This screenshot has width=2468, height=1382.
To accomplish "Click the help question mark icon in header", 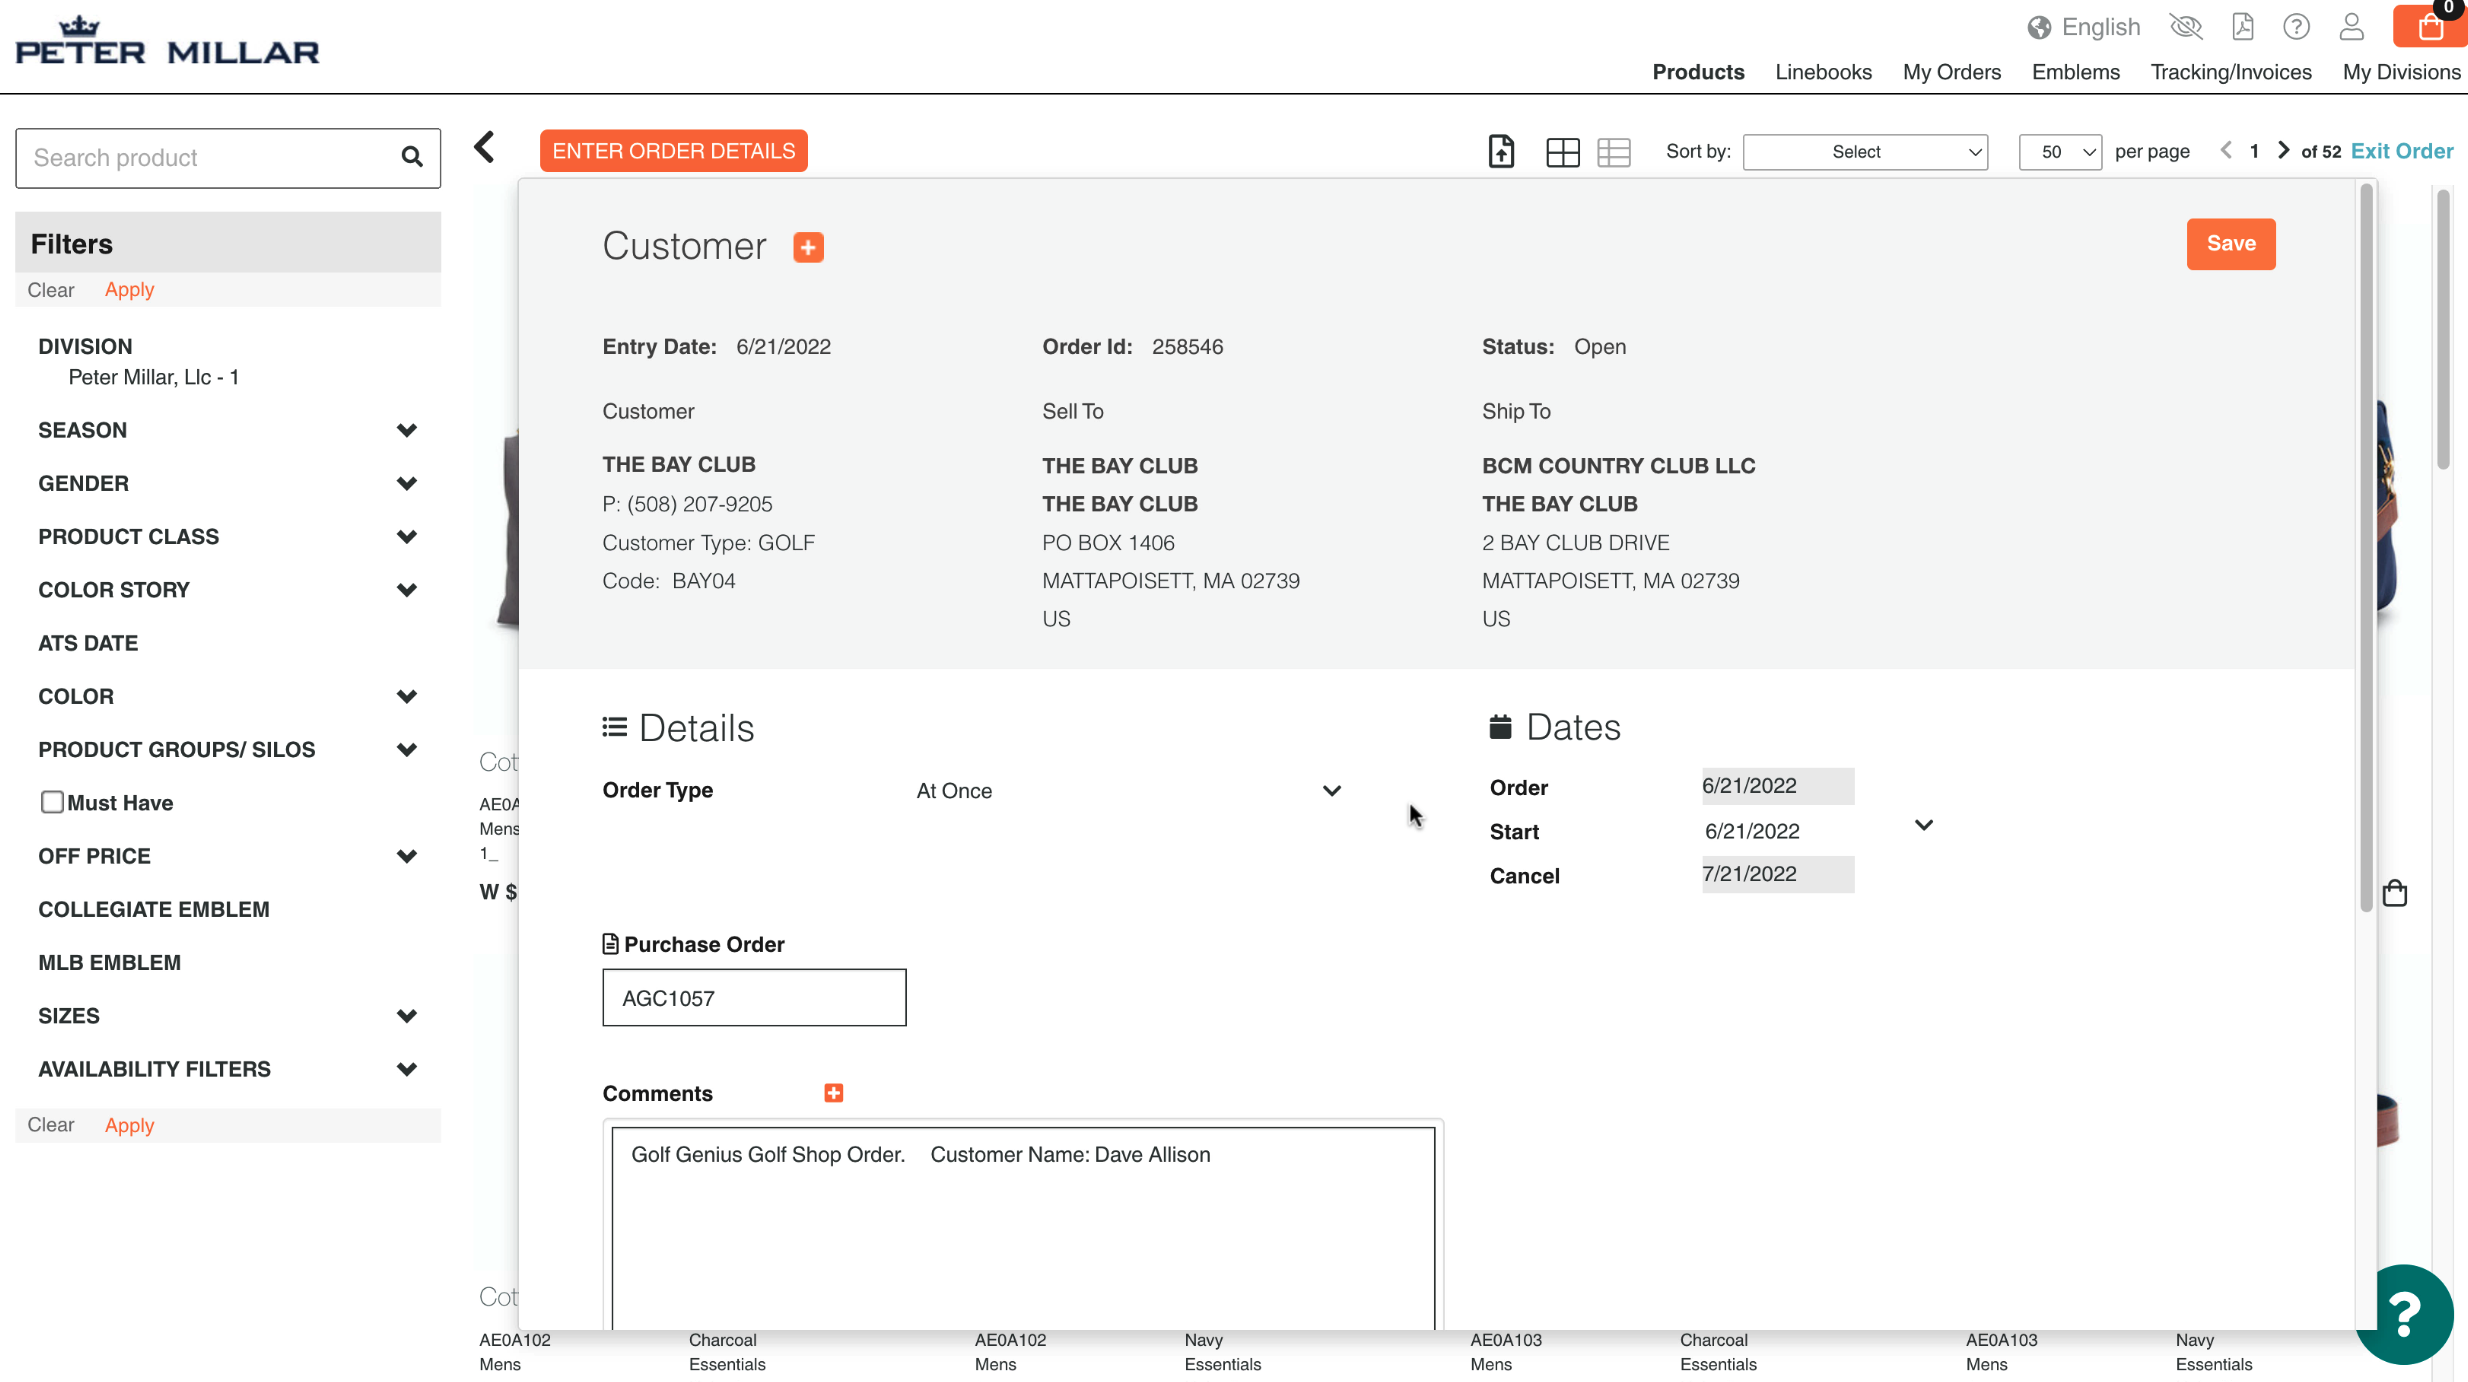I will (x=2296, y=27).
